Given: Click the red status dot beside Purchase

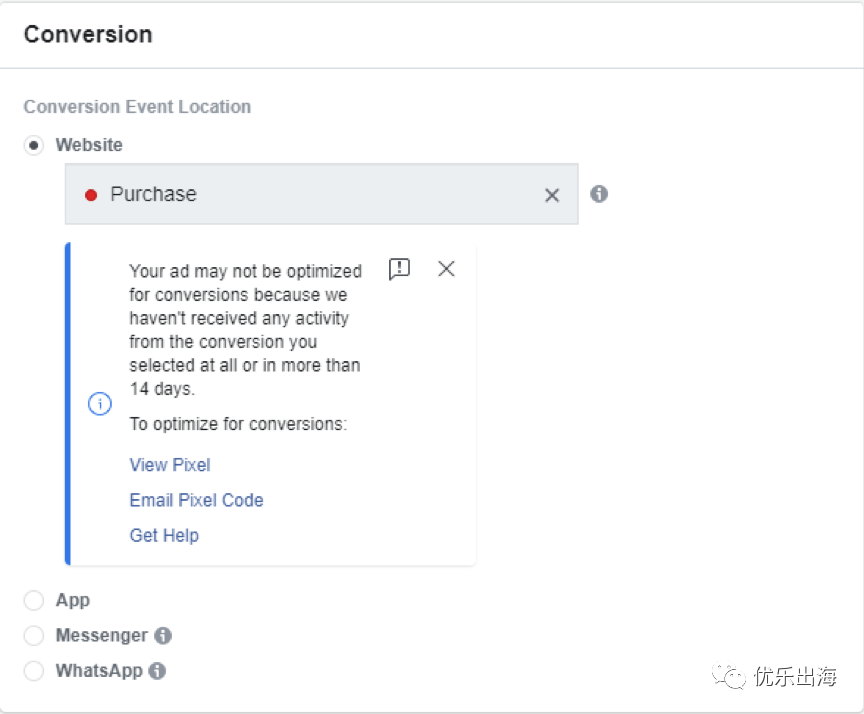Looking at the screenshot, I should [91, 195].
